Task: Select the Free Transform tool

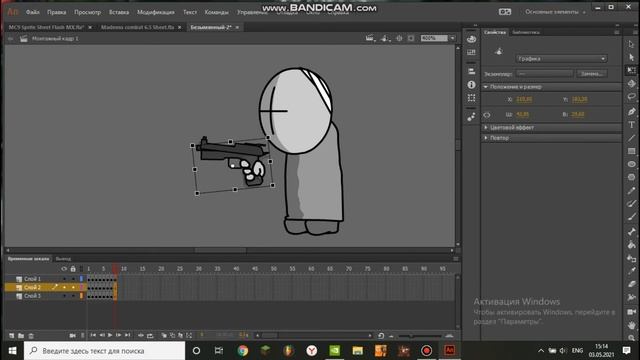Action: click(631, 71)
